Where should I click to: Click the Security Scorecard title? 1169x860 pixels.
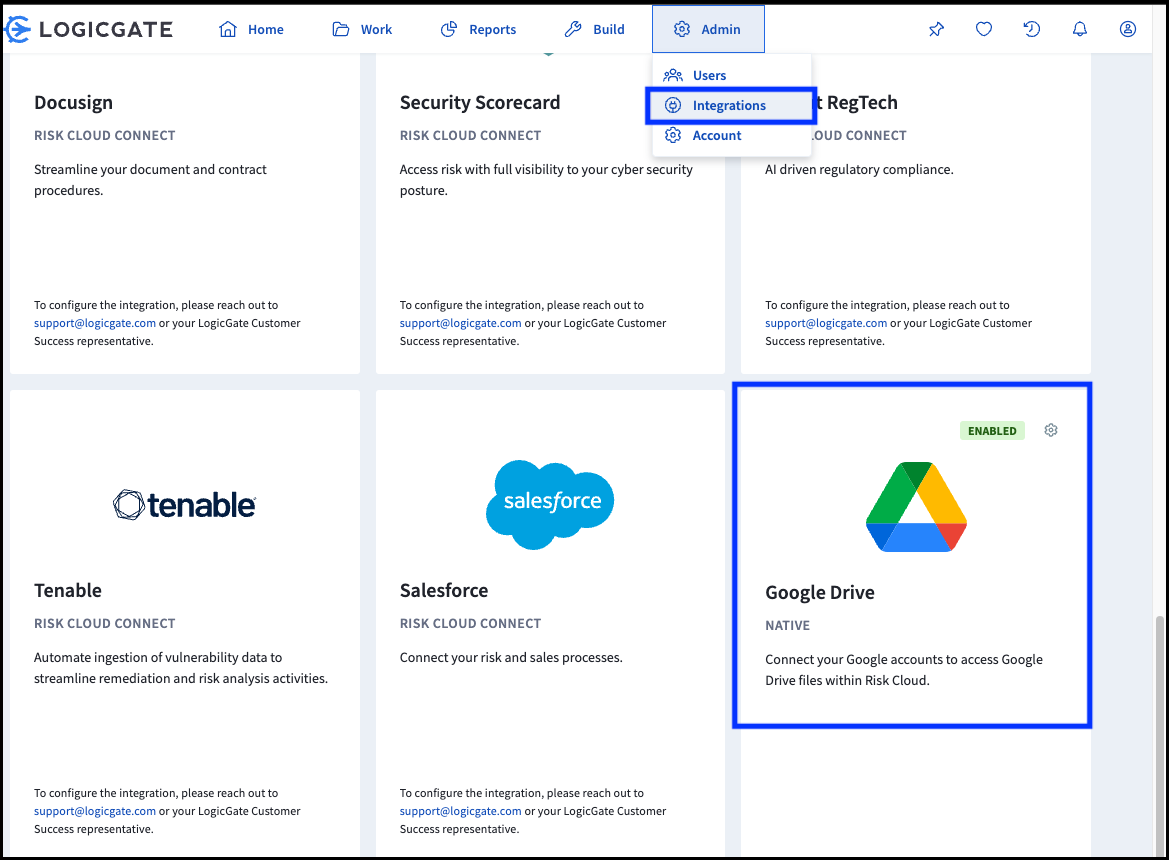point(480,102)
